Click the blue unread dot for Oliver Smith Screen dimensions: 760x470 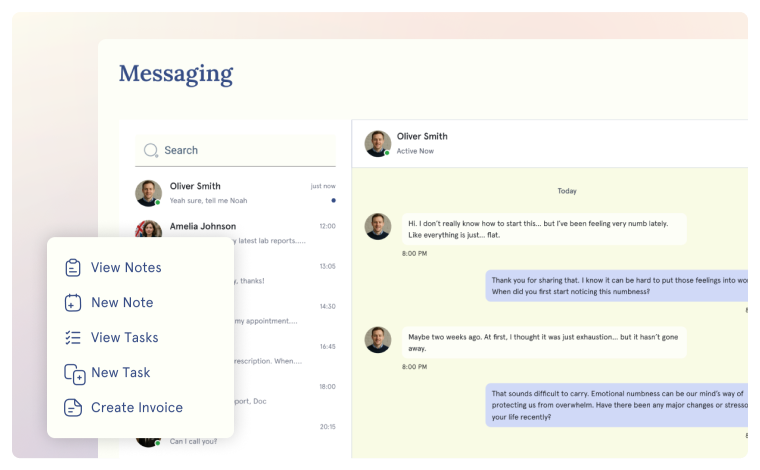(333, 200)
